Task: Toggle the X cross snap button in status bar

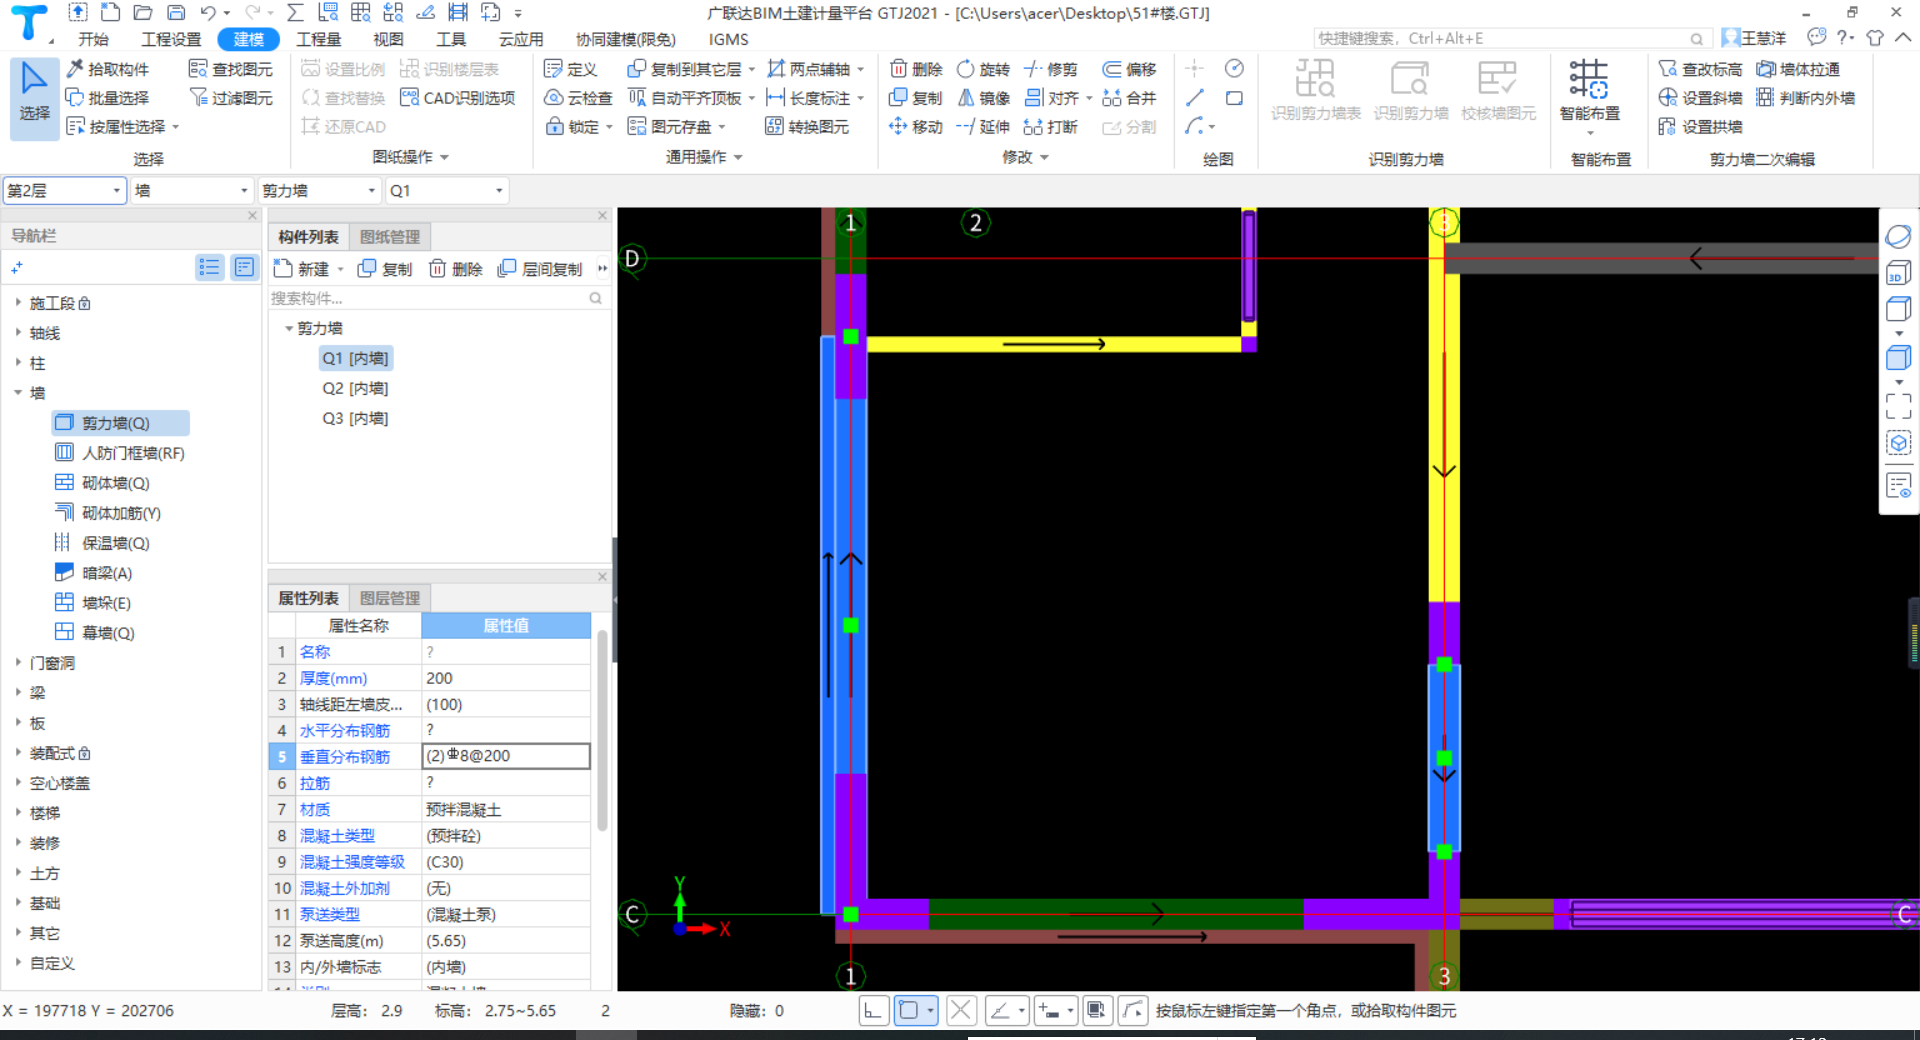Action: pyautogui.click(x=961, y=1011)
